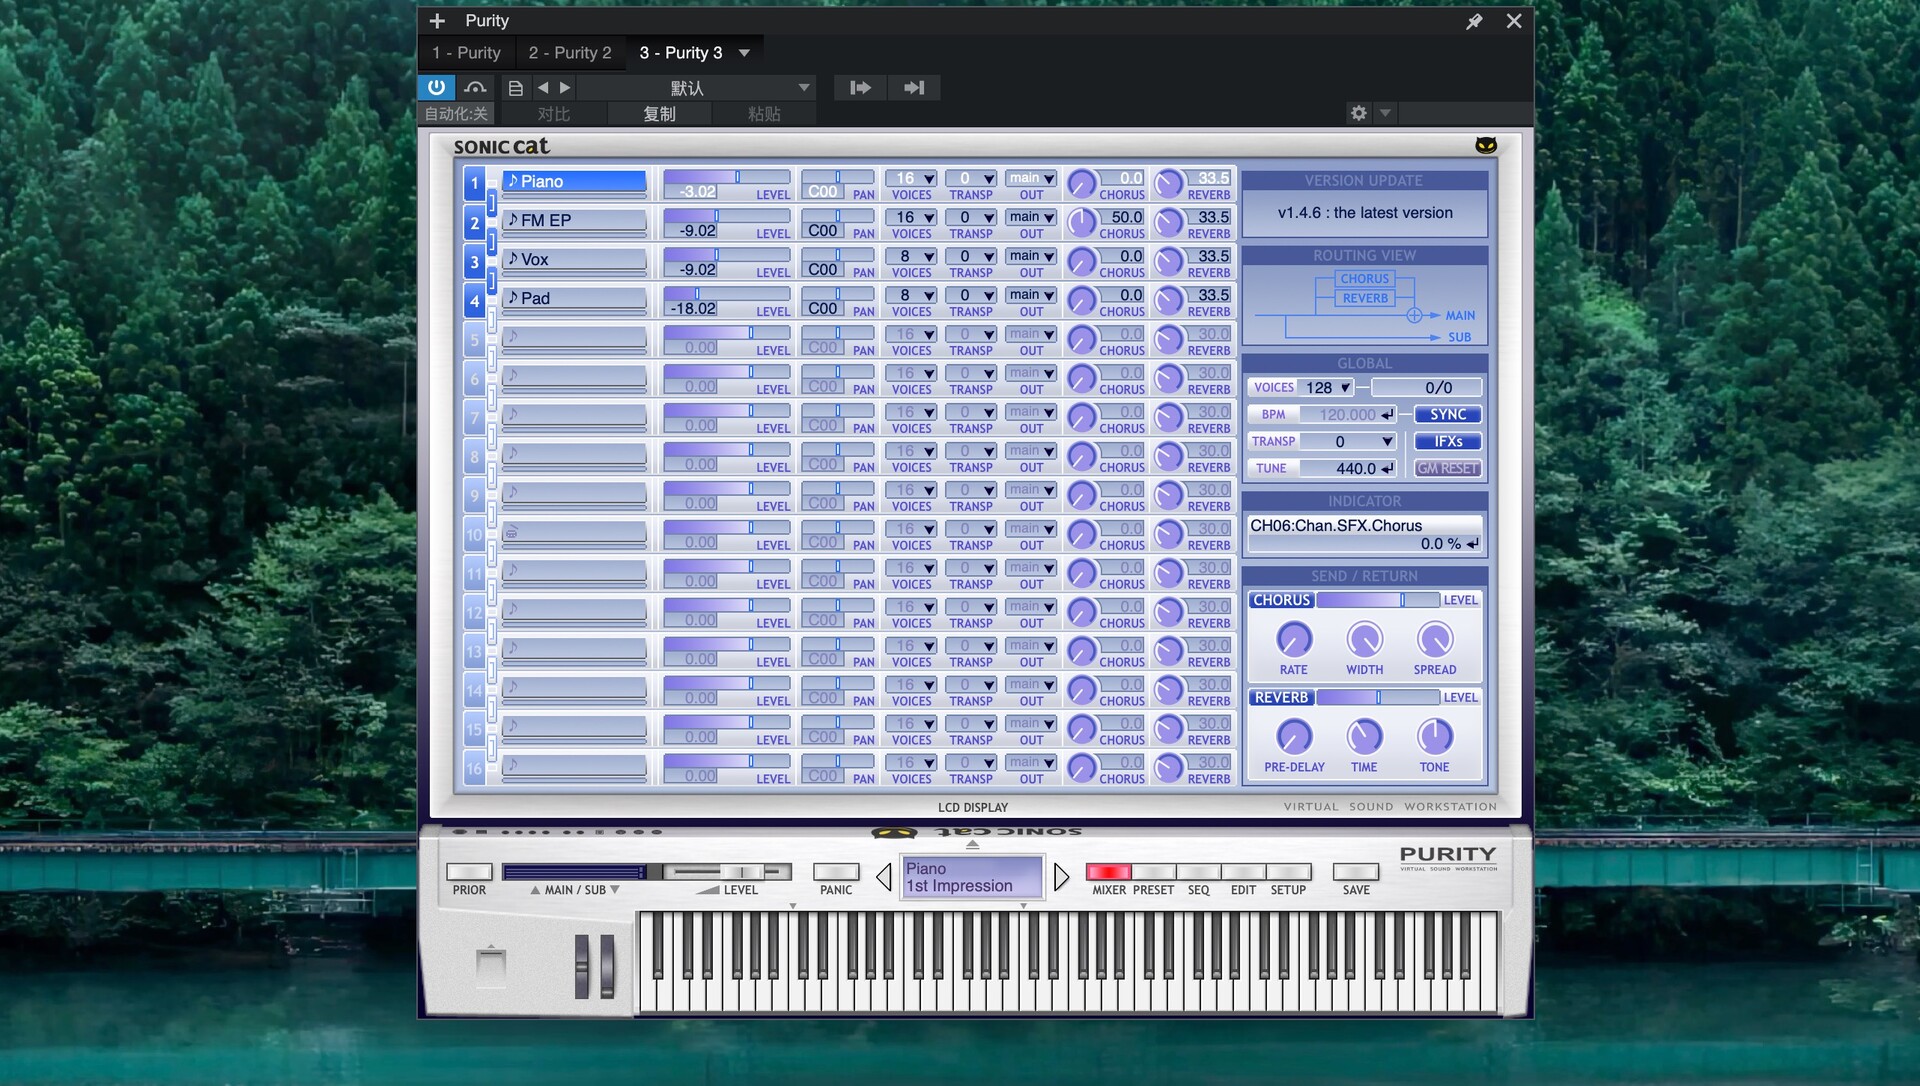
Task: Click the SAVE button
Action: [1356, 871]
